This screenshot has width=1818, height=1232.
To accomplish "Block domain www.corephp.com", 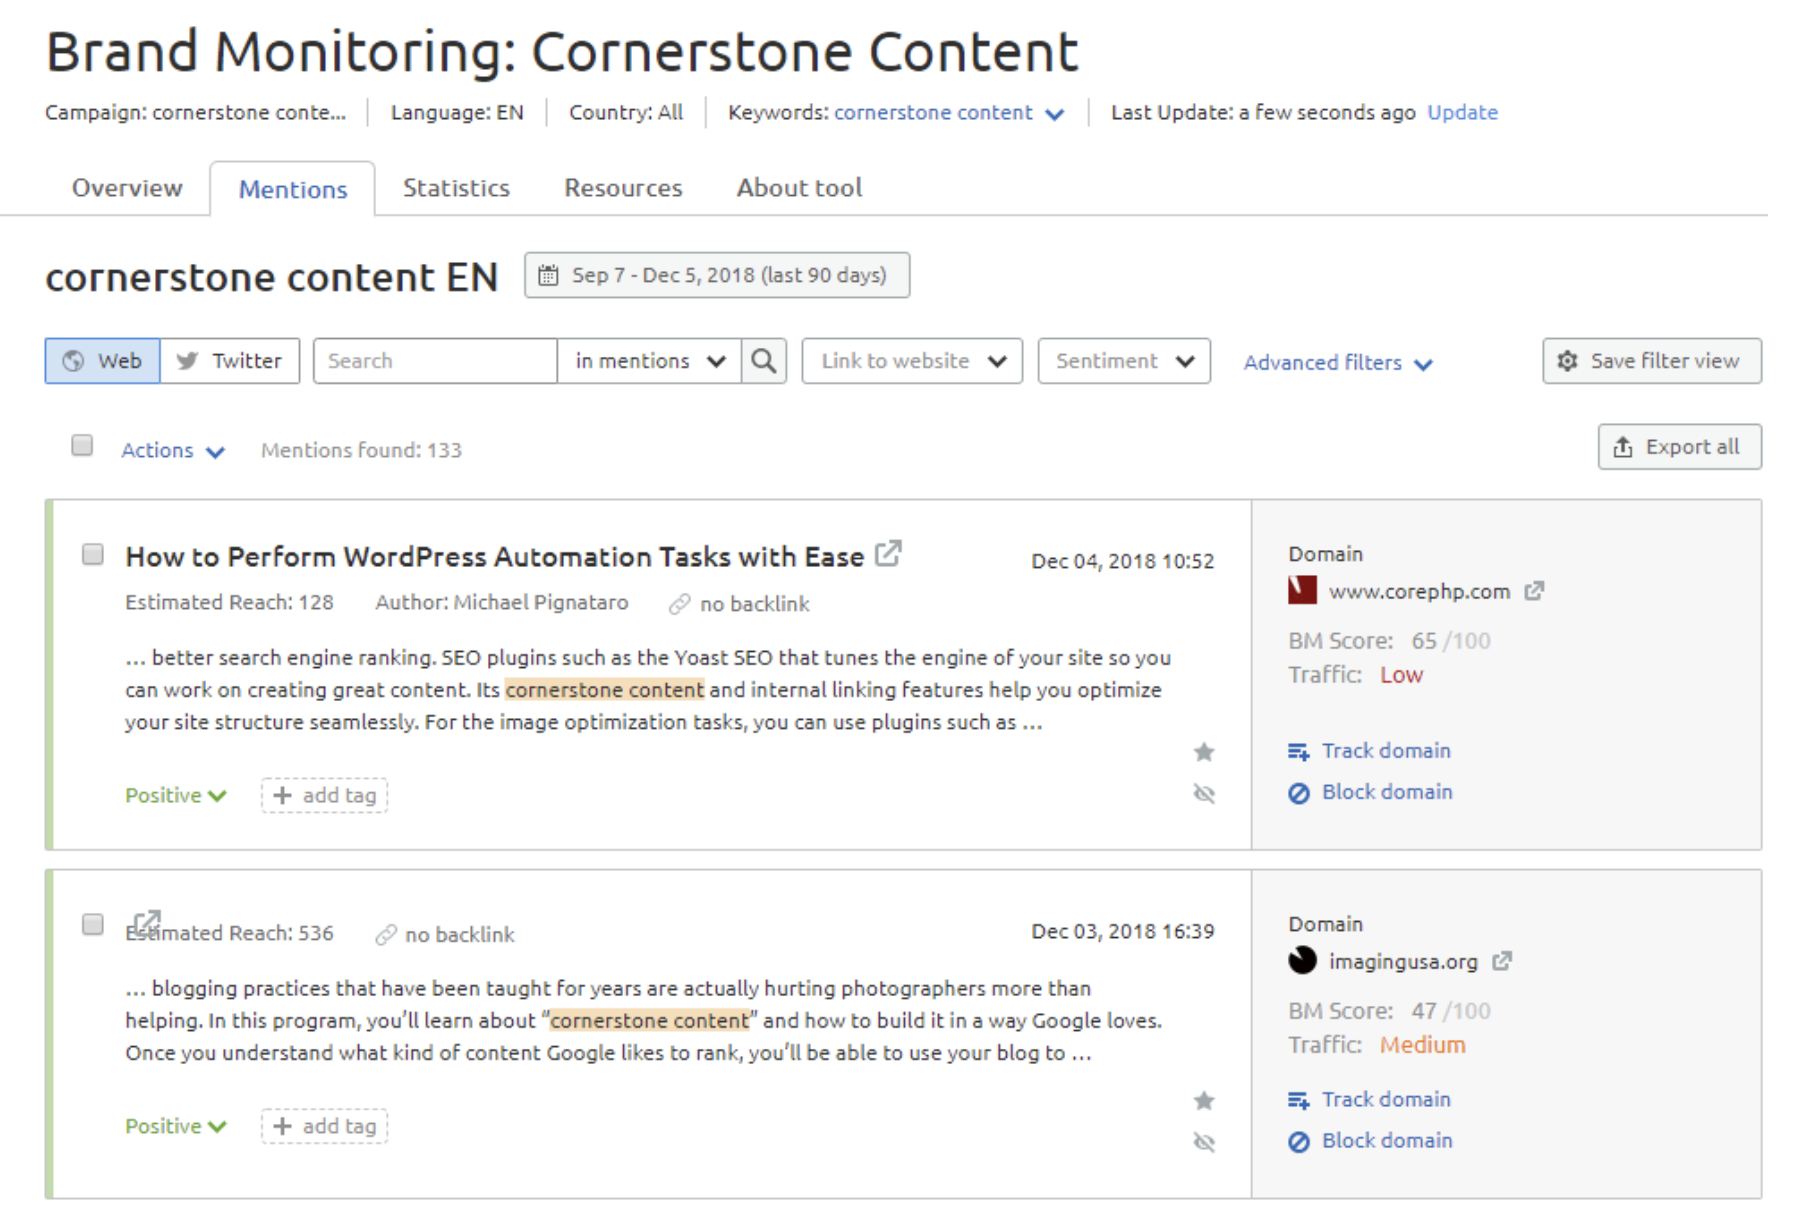I will (1369, 792).
